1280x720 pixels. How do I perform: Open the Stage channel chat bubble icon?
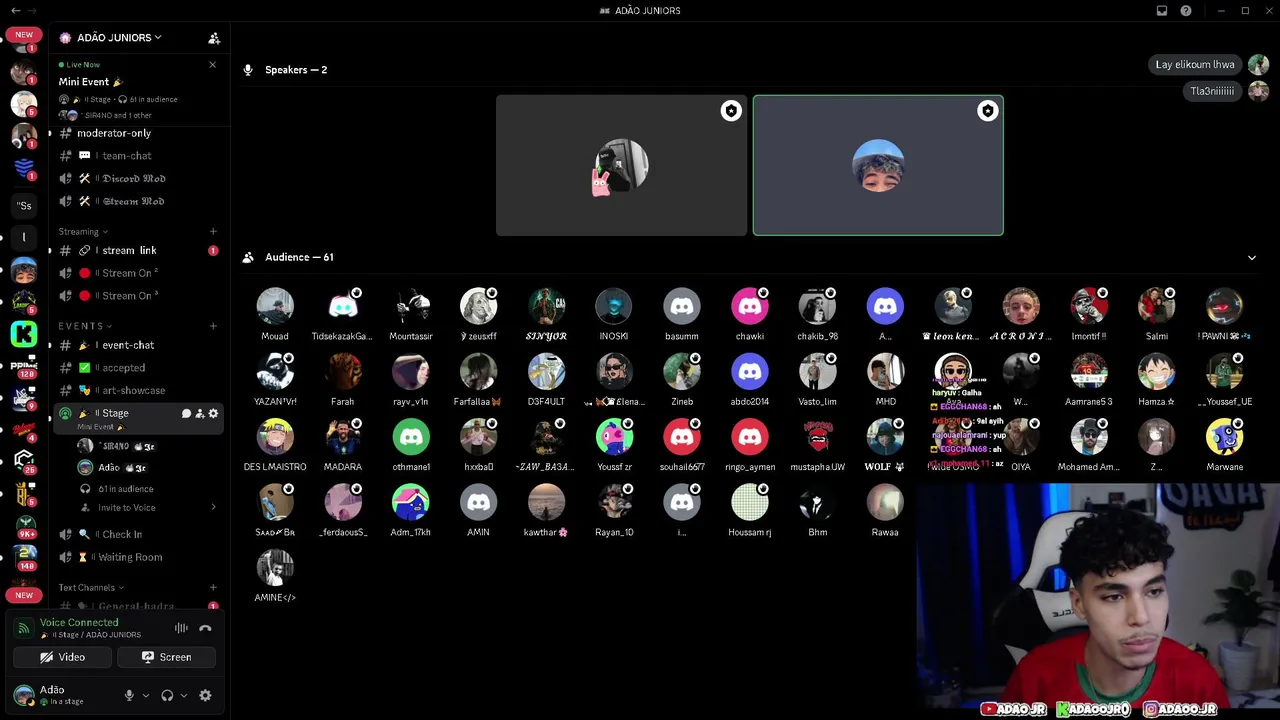(186, 413)
